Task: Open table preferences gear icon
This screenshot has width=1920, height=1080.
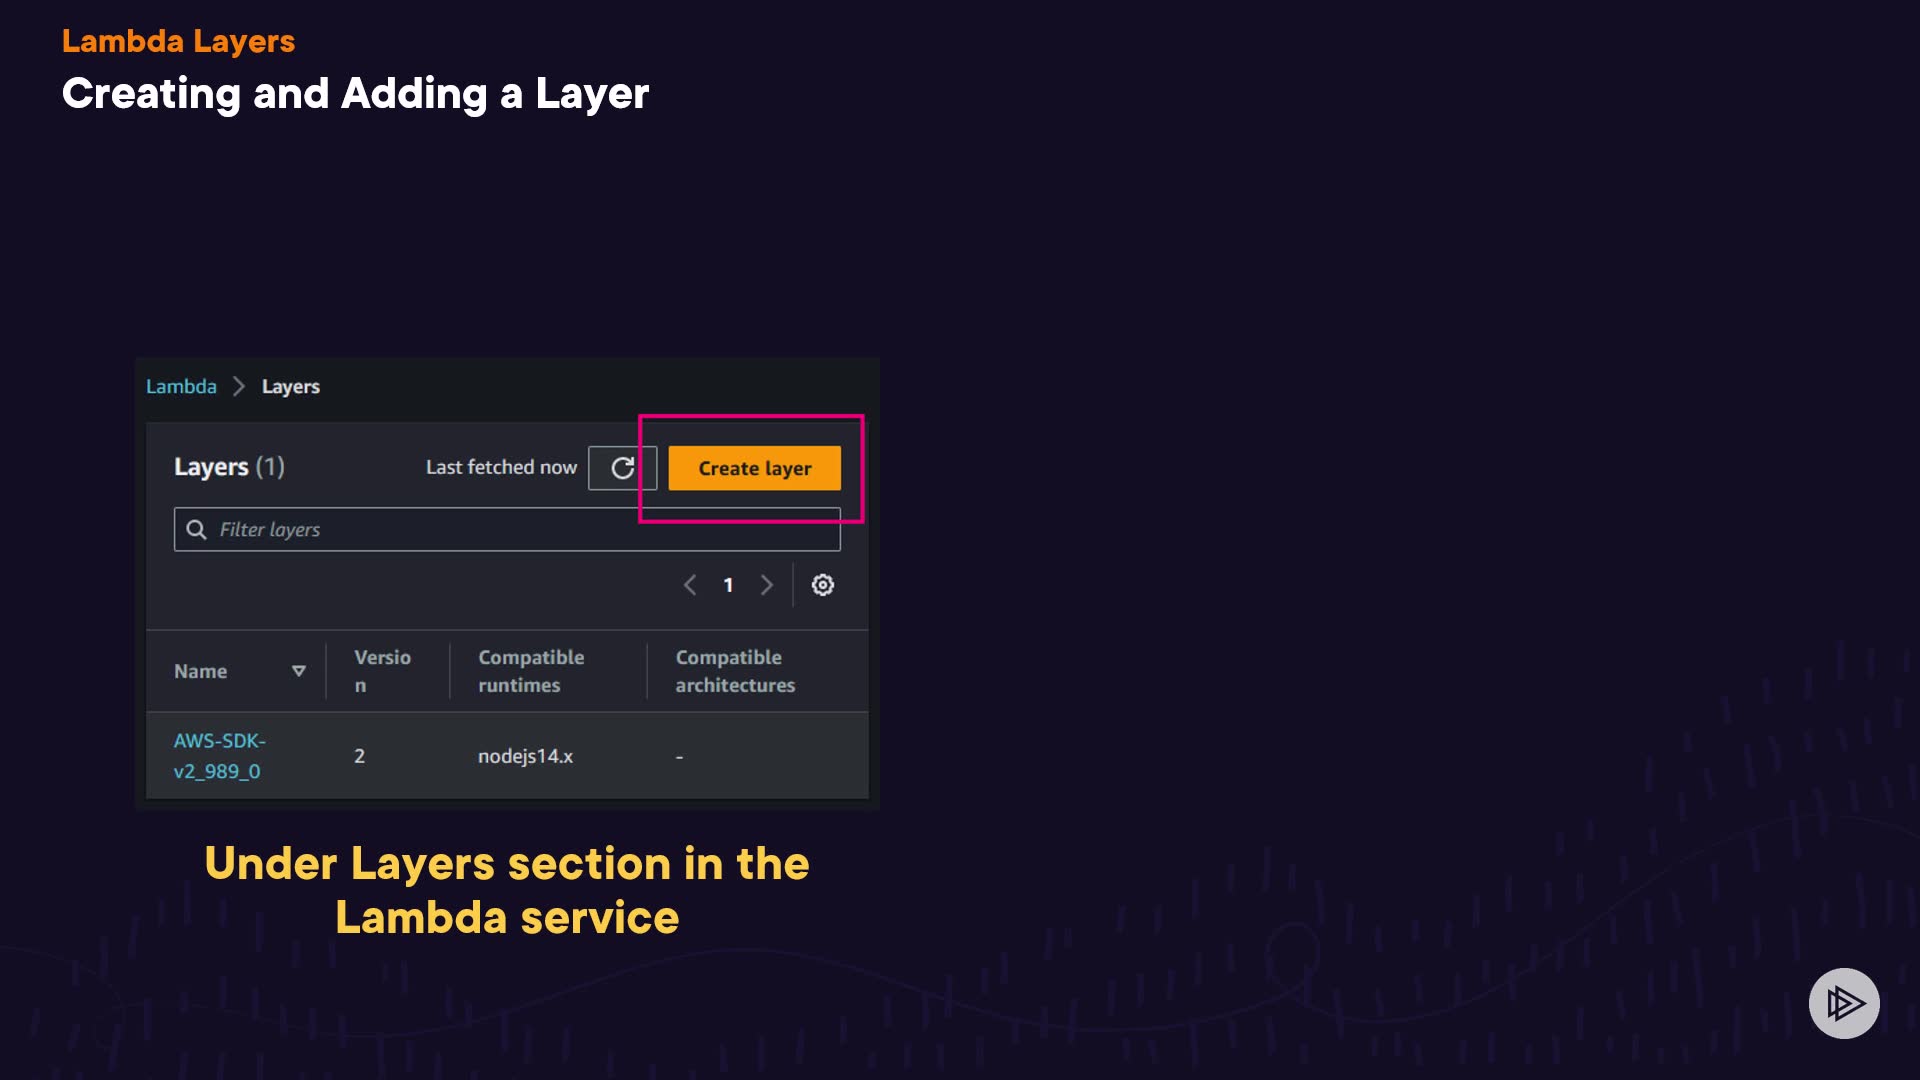Action: click(822, 585)
